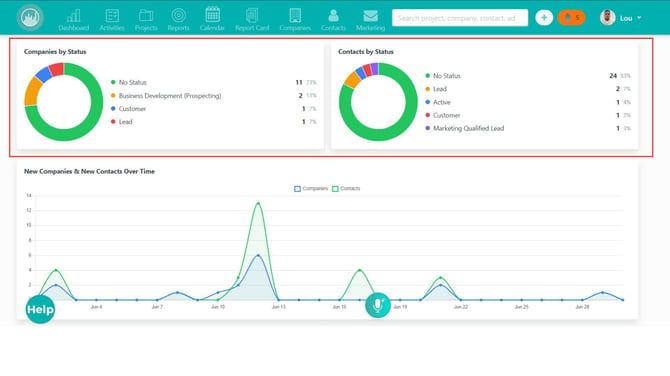Click red Lead dot in Companies legend
The height and width of the screenshot is (376, 670).
pos(113,121)
